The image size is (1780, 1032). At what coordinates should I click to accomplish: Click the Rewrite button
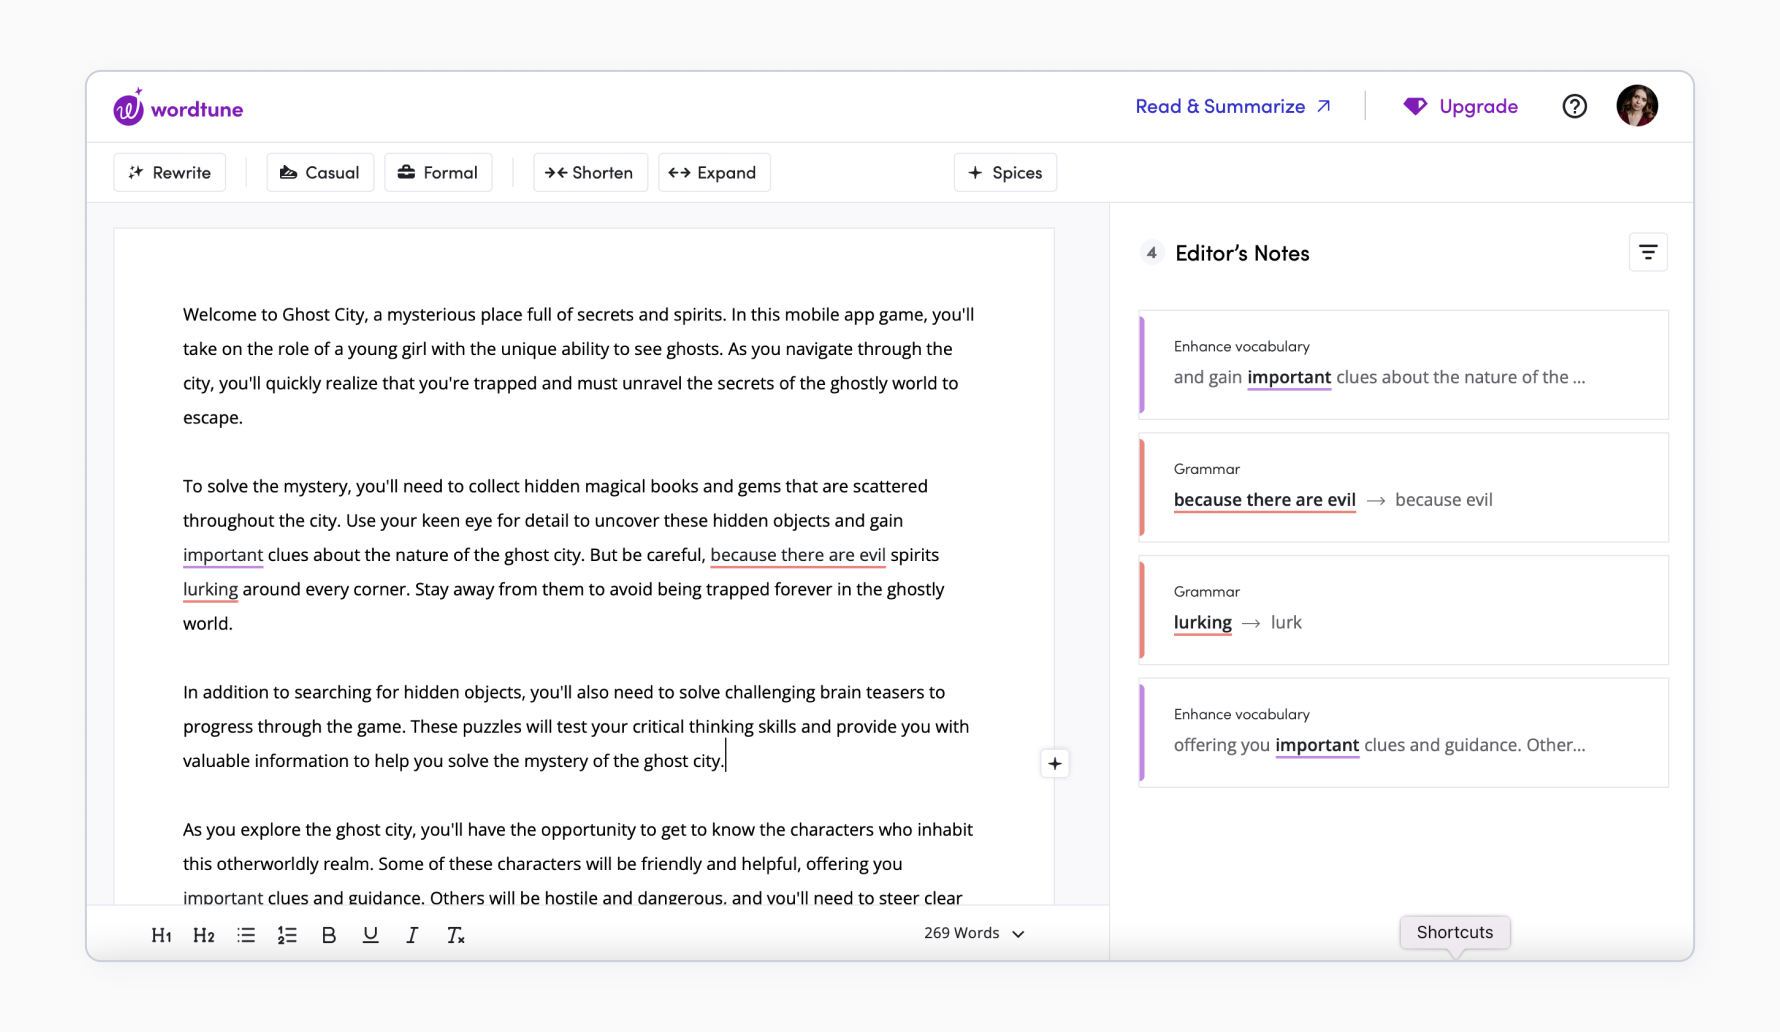[169, 173]
